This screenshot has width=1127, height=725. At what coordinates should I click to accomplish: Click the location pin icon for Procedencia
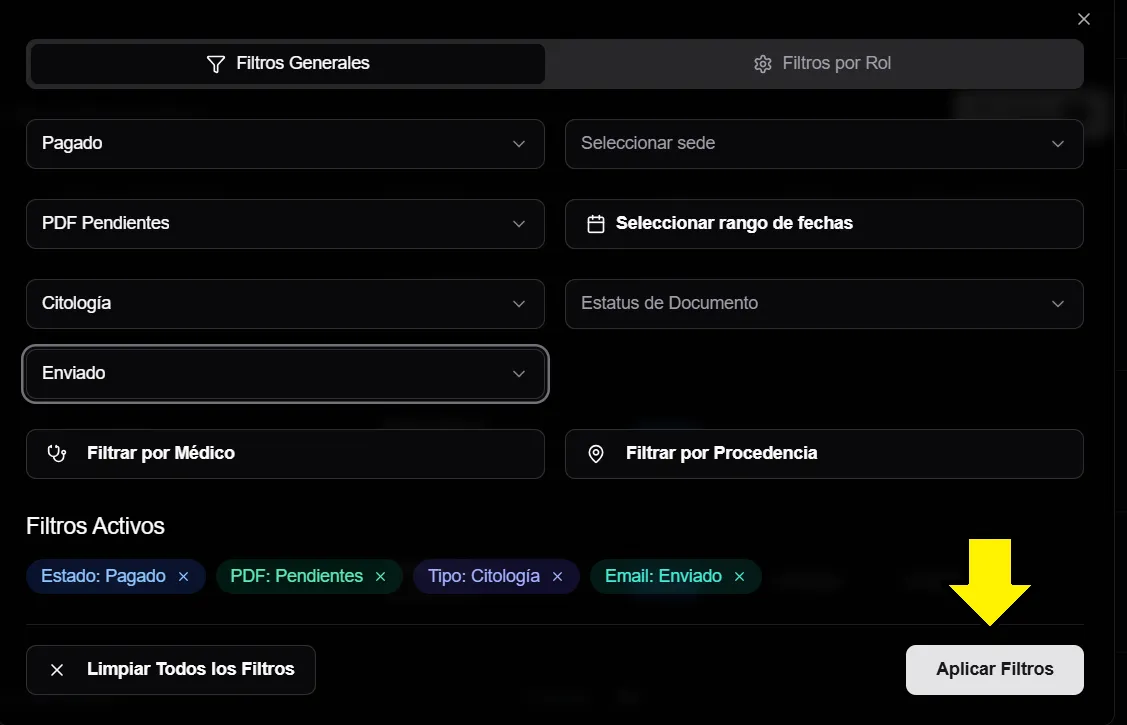[x=596, y=454]
